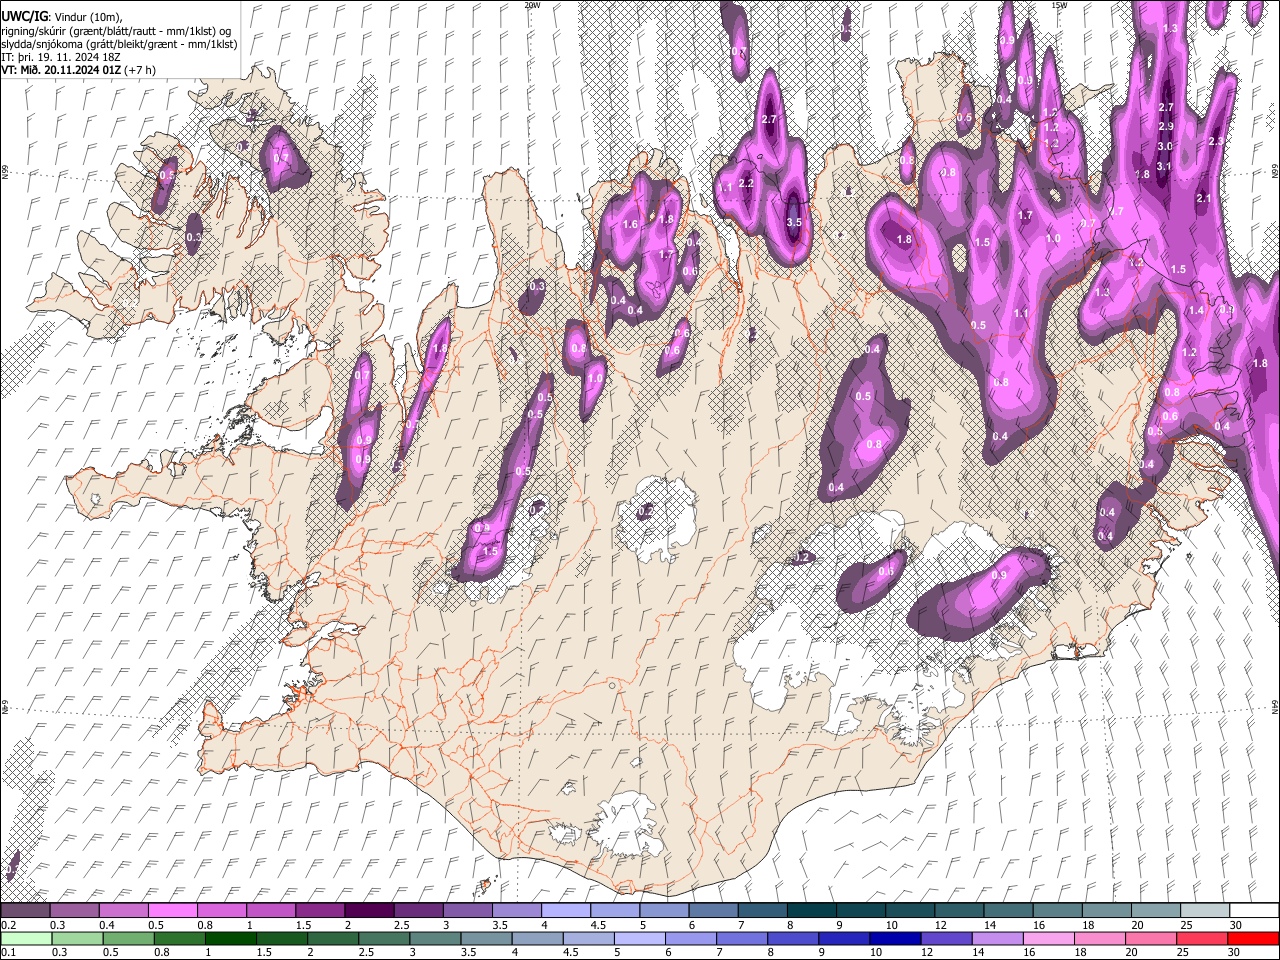Click the rain legend swatch between 0.1 and 0.3
Image resolution: width=1280 pixels, height=960 pixels.
(x=25, y=938)
